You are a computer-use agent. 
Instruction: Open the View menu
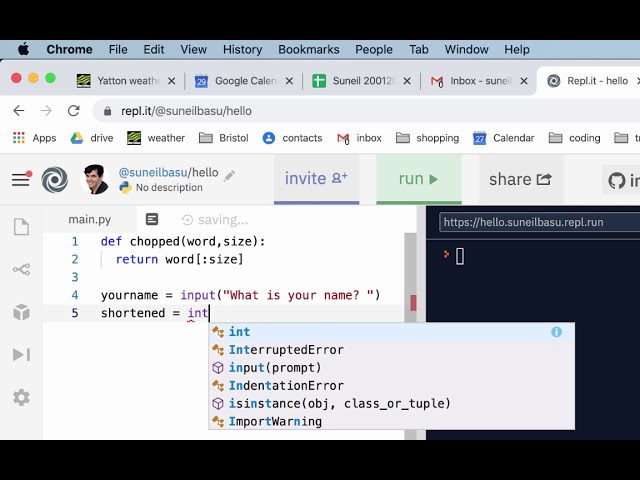pos(193,49)
